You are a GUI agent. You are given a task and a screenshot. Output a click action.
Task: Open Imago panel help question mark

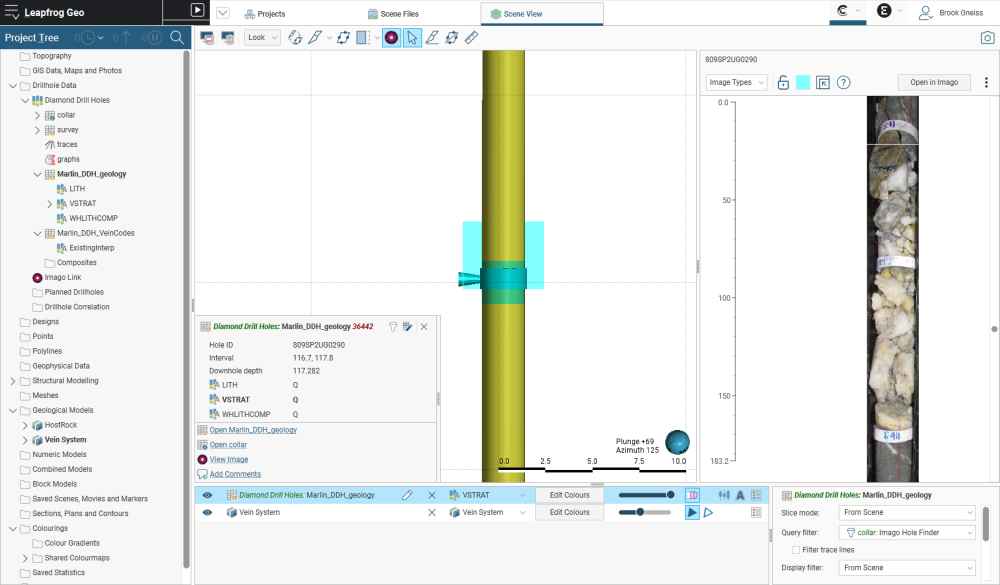[843, 82]
